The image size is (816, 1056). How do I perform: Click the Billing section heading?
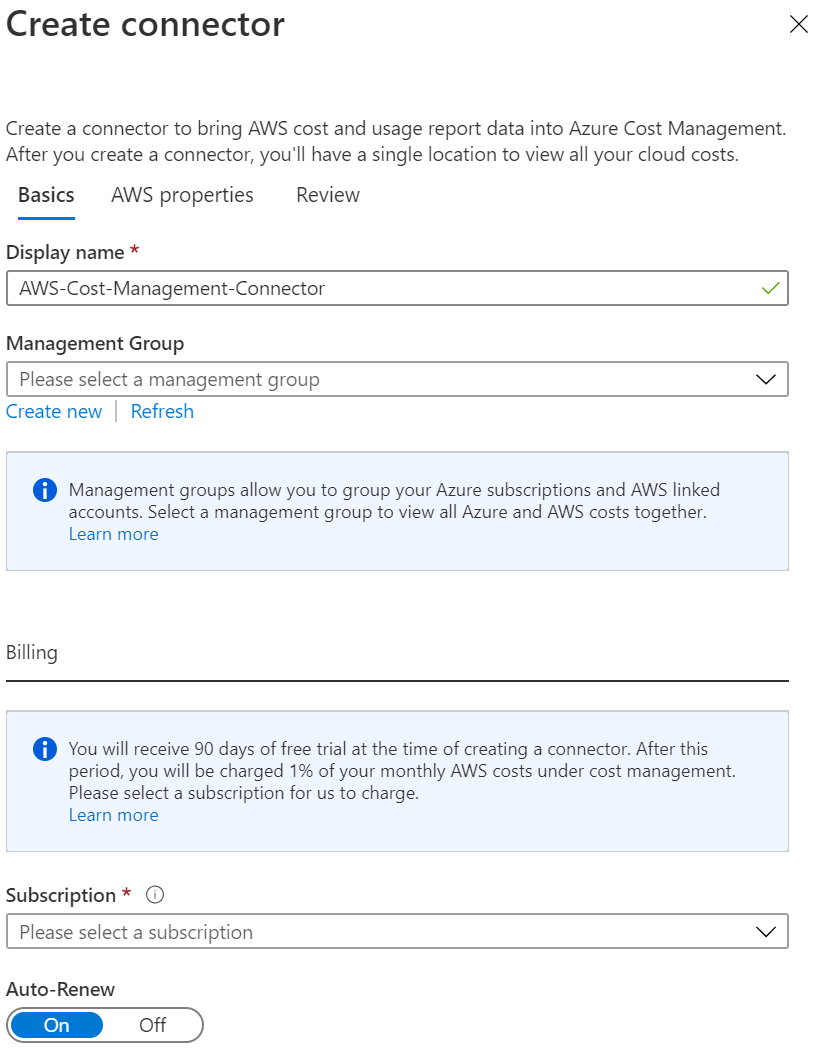32,653
